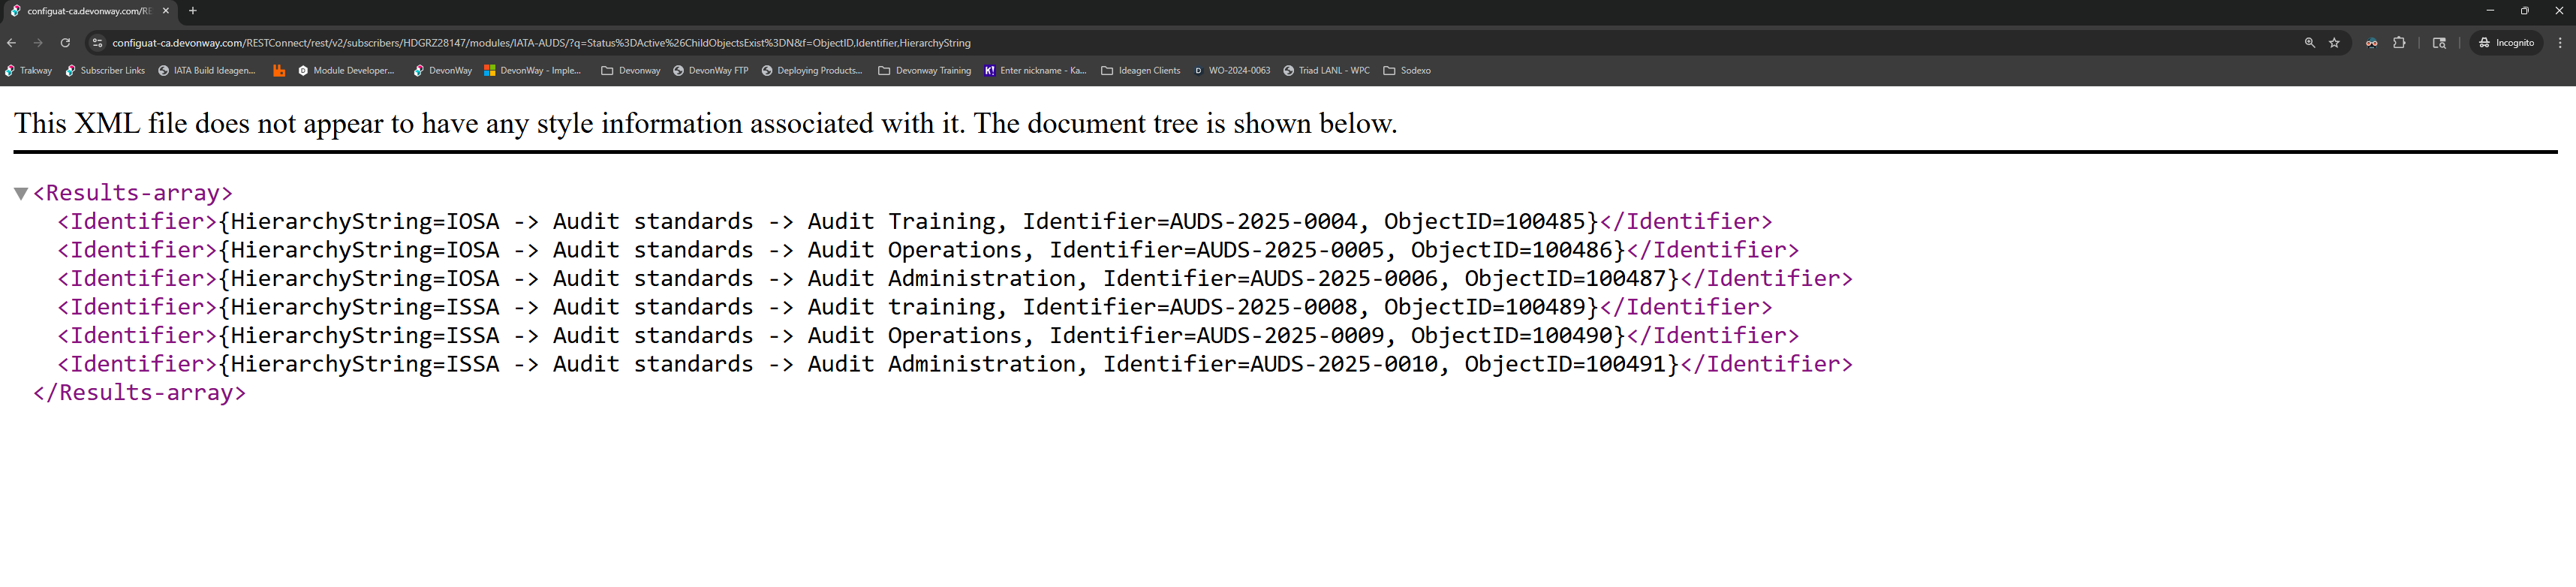Click the Incognito profile button
The image size is (2576, 587).
point(2506,43)
